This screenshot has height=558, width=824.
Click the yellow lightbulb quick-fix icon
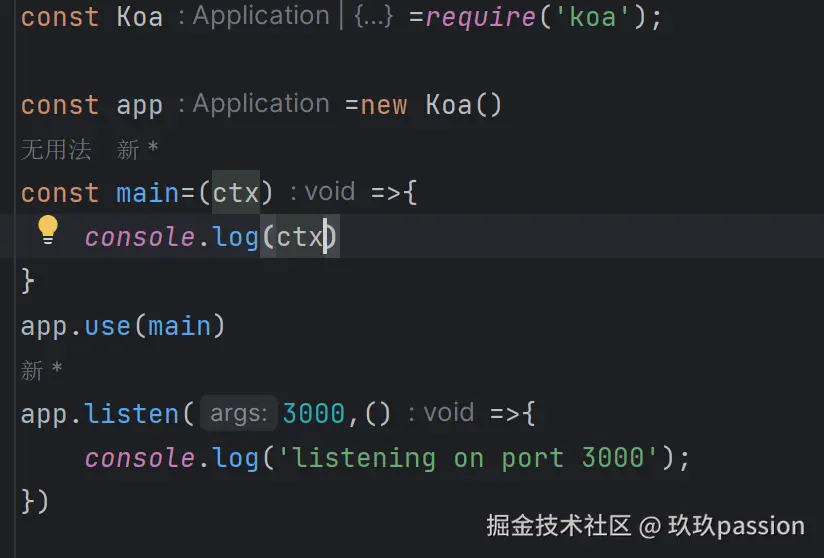48,230
